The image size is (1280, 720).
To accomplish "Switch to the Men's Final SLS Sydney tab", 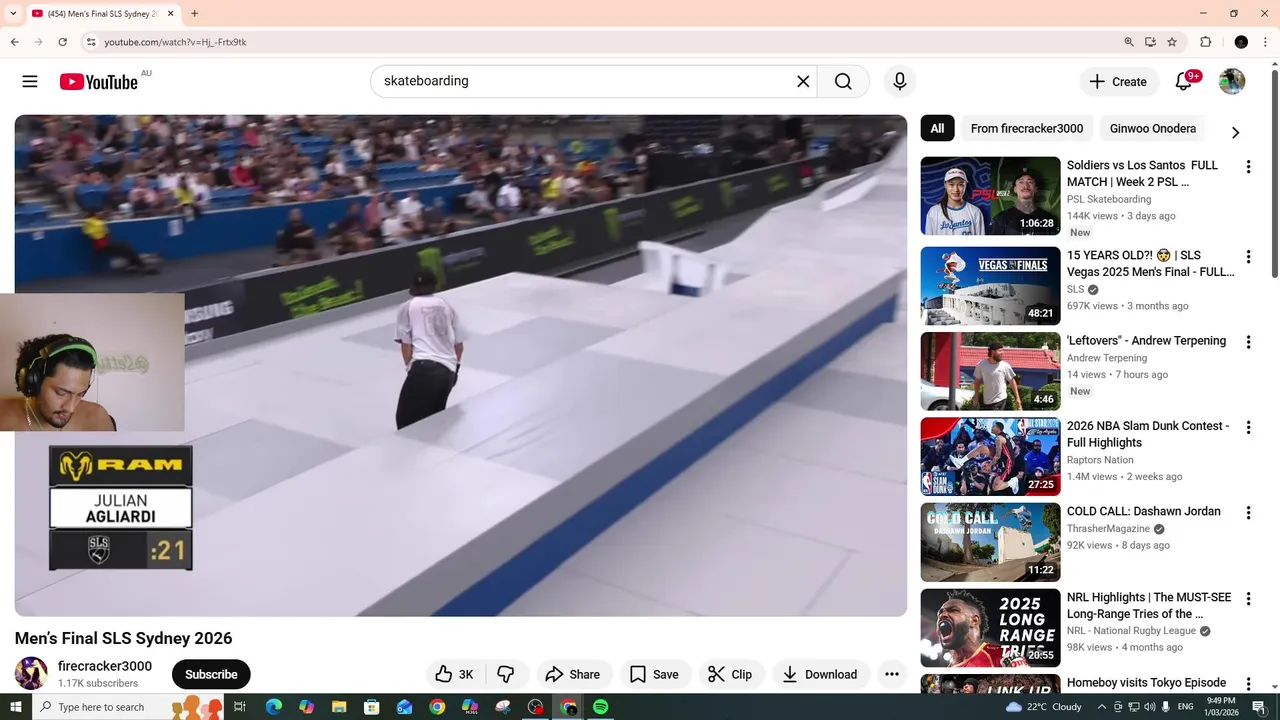I will click(x=102, y=14).
